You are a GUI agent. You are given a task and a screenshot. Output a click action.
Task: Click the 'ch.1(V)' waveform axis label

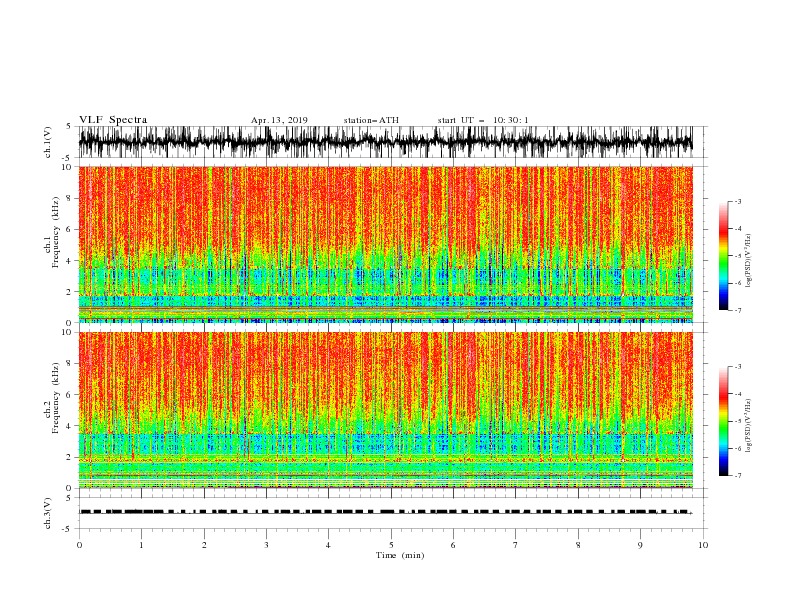click(48, 142)
